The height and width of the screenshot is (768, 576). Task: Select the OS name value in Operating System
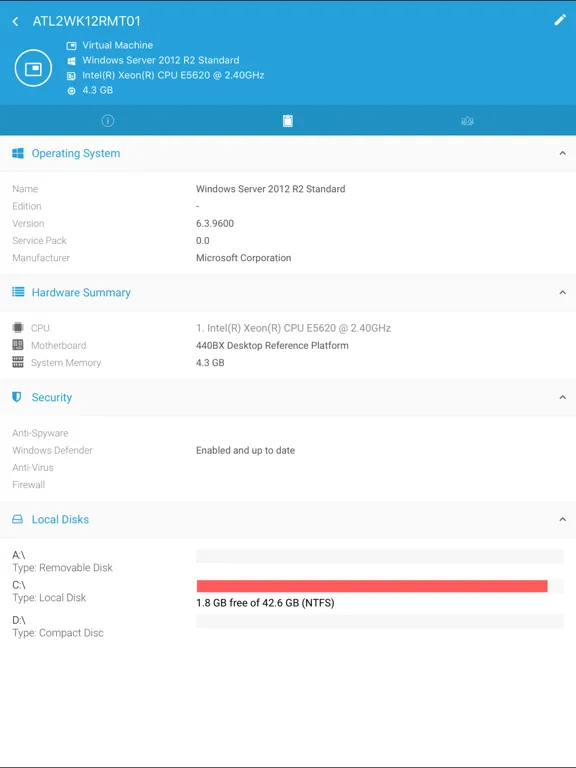pos(270,189)
